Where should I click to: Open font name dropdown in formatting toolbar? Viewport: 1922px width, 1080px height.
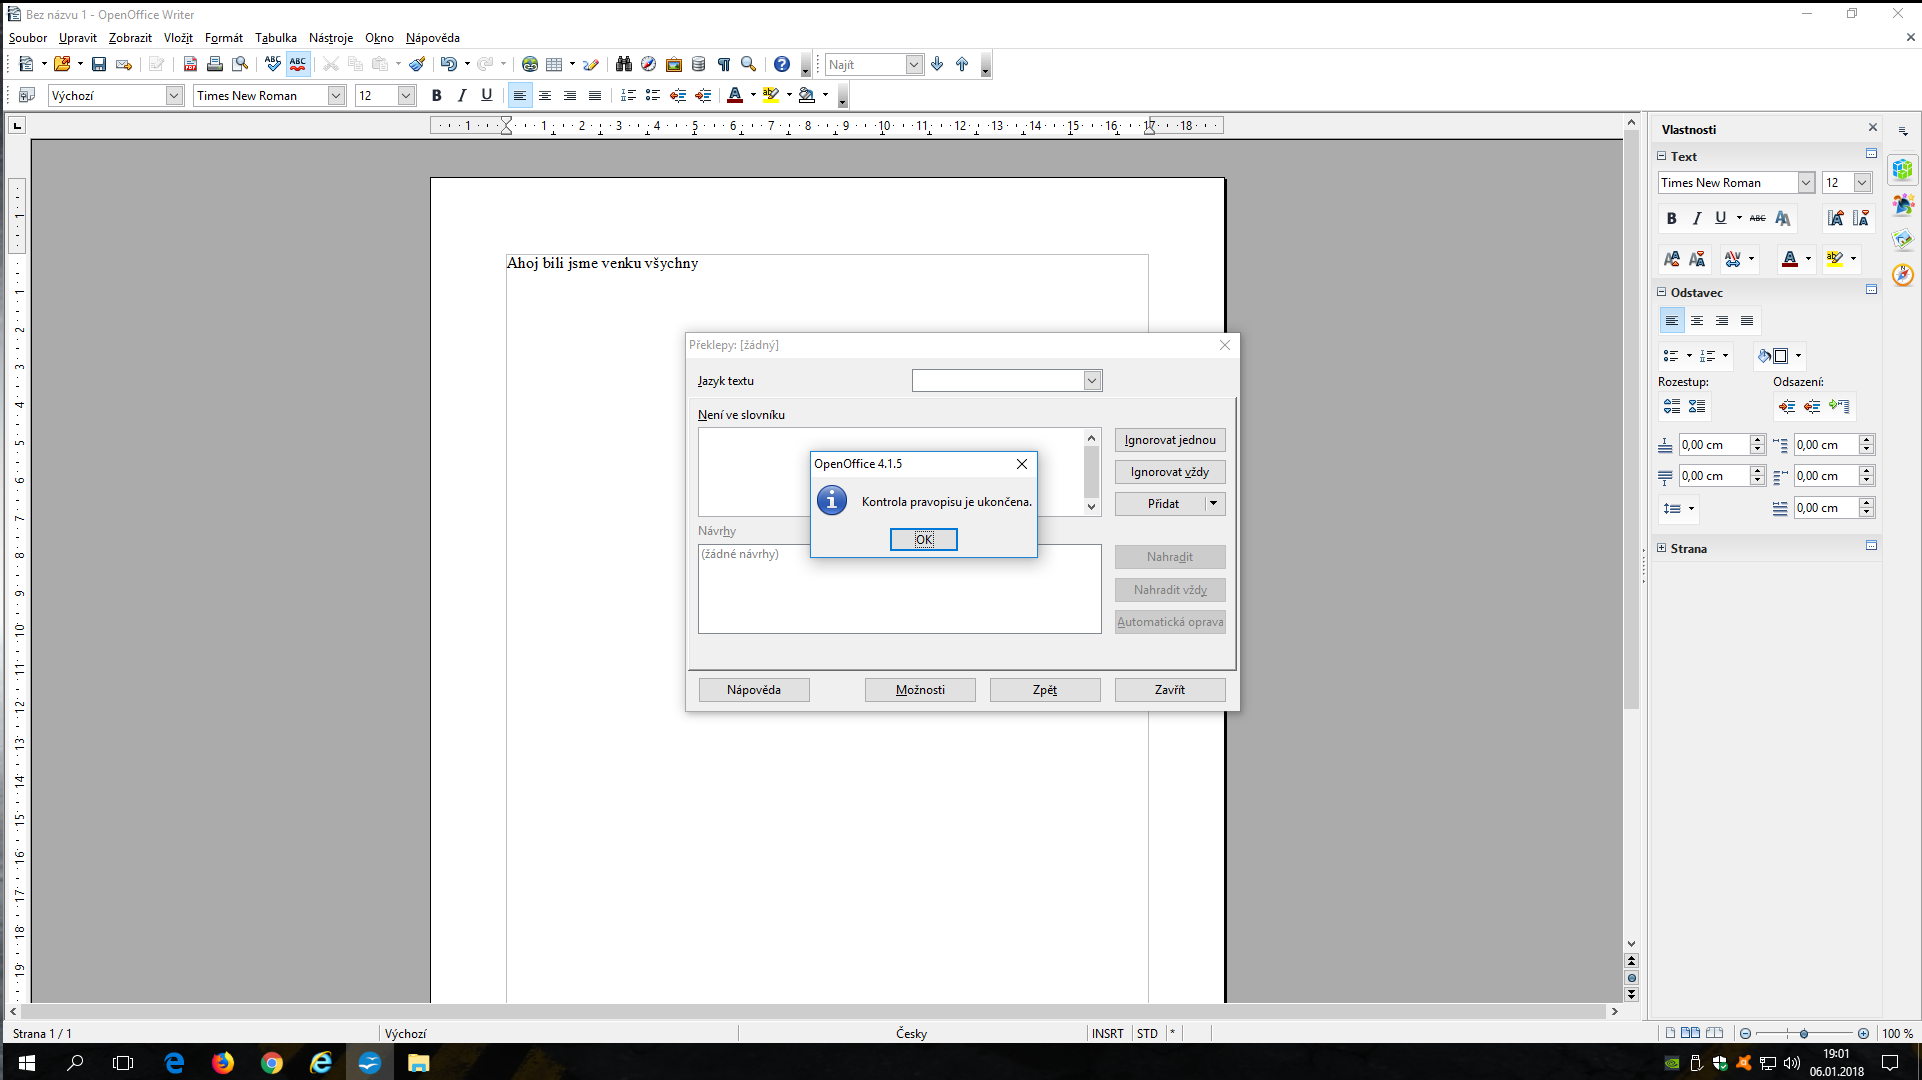(x=336, y=95)
